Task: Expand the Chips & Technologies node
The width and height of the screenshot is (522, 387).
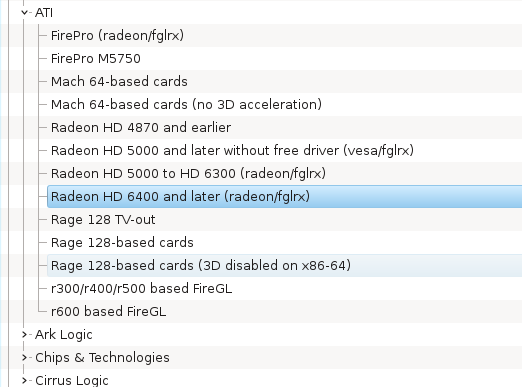Action: click(24, 358)
